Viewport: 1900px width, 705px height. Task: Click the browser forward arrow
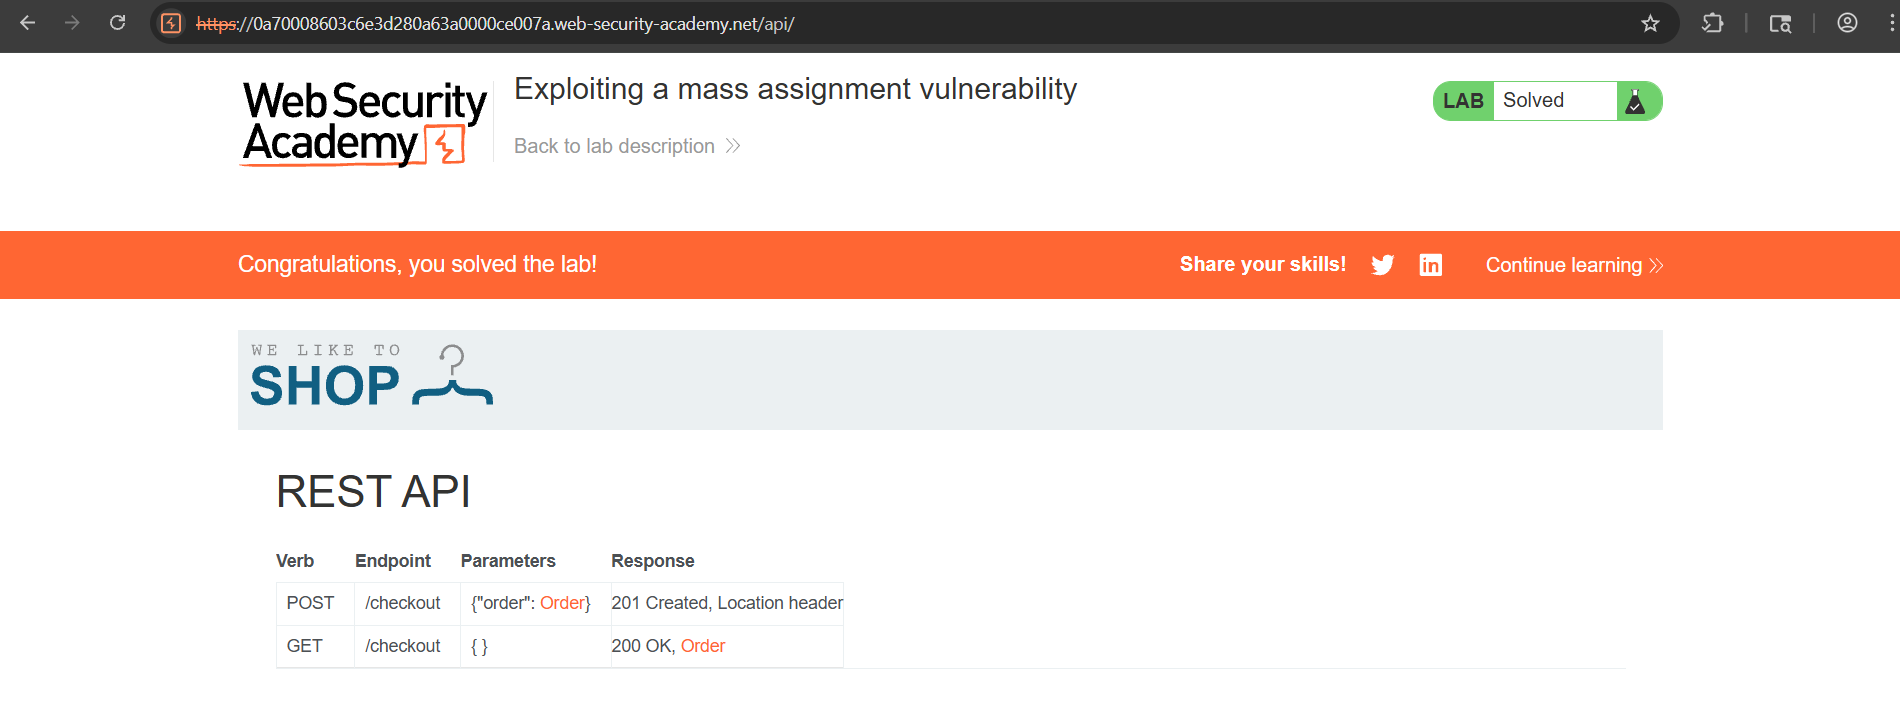[72, 23]
